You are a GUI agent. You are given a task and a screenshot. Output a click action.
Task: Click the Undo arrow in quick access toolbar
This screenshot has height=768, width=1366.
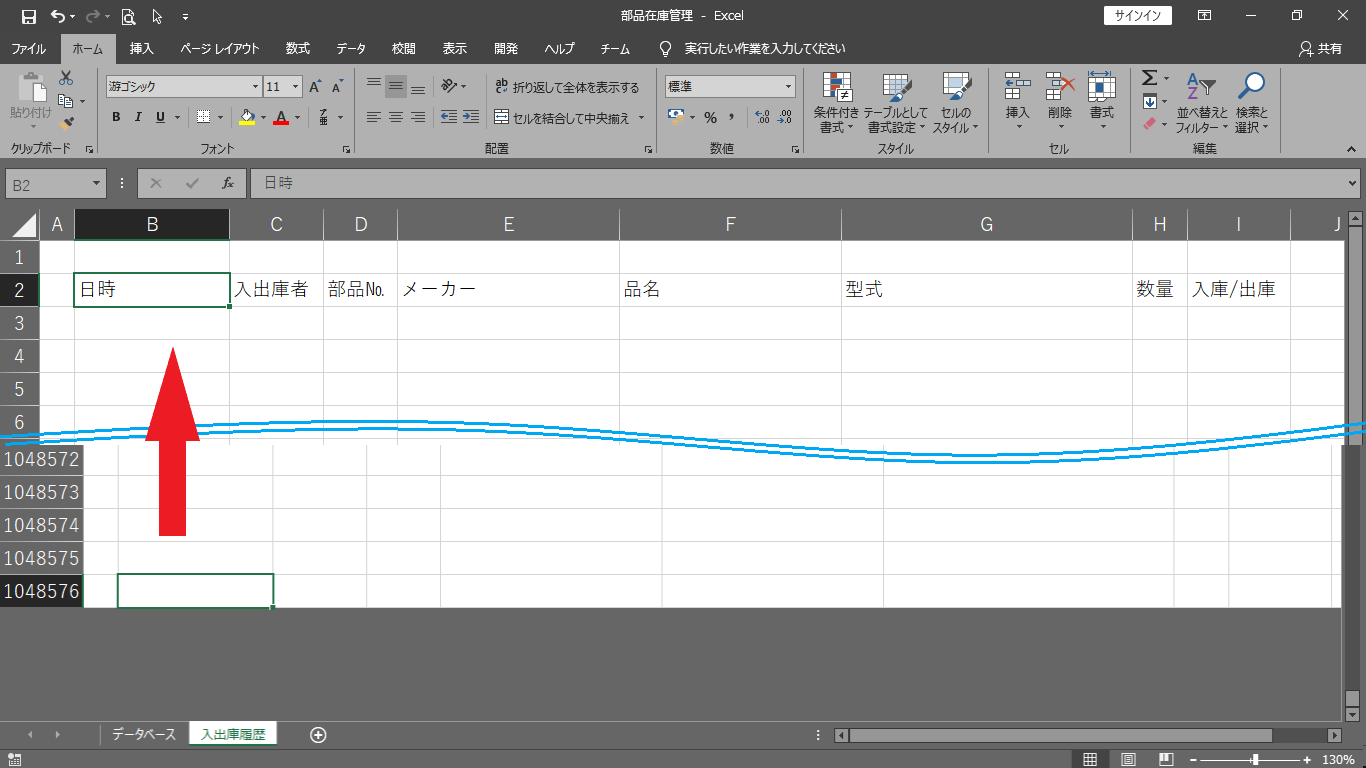pos(58,16)
